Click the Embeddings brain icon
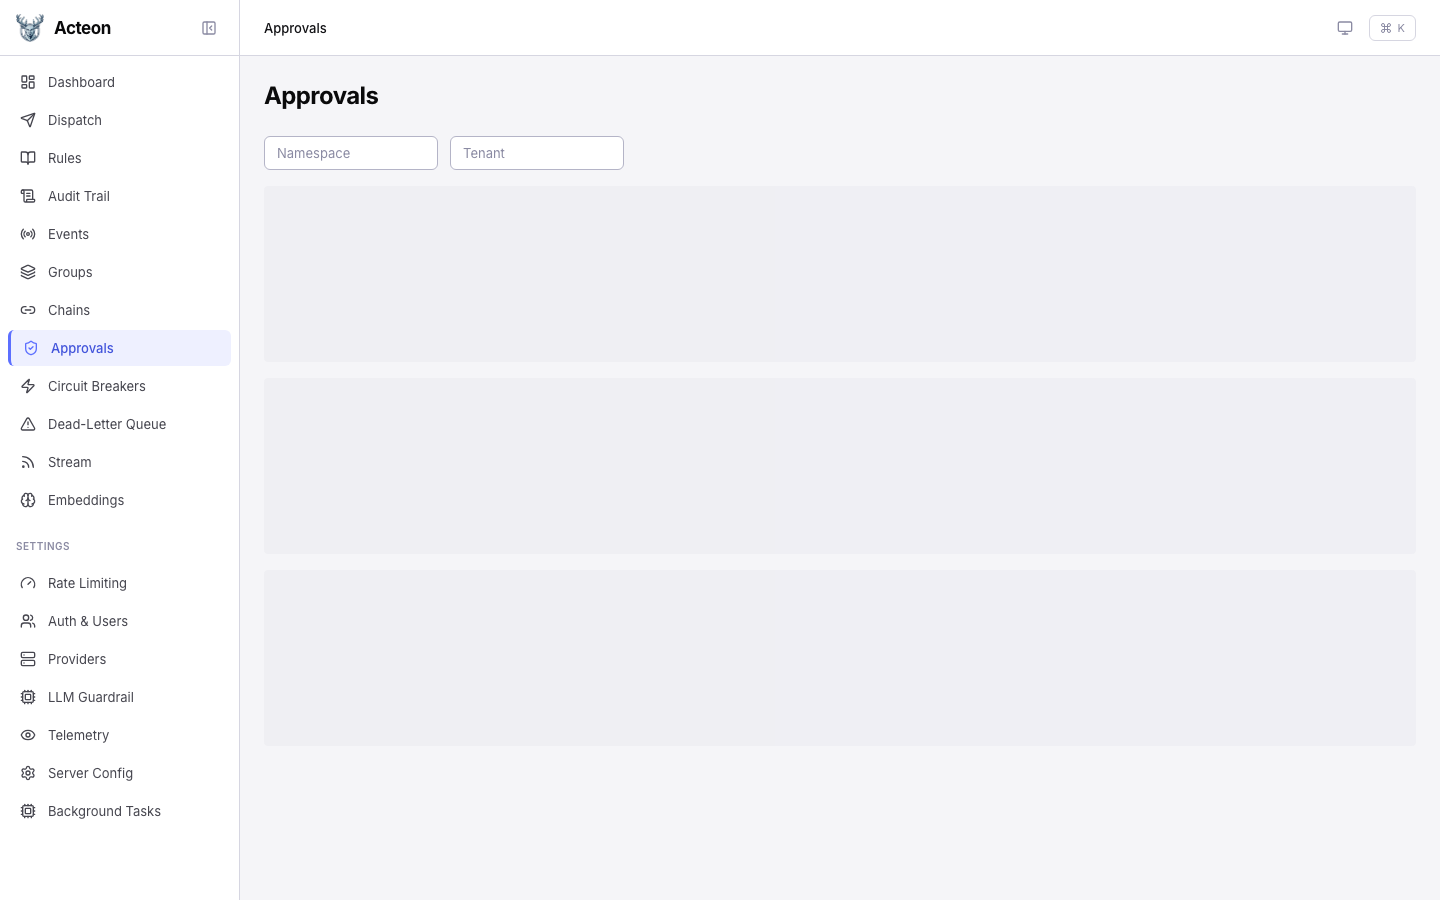This screenshot has width=1440, height=900. 28,500
